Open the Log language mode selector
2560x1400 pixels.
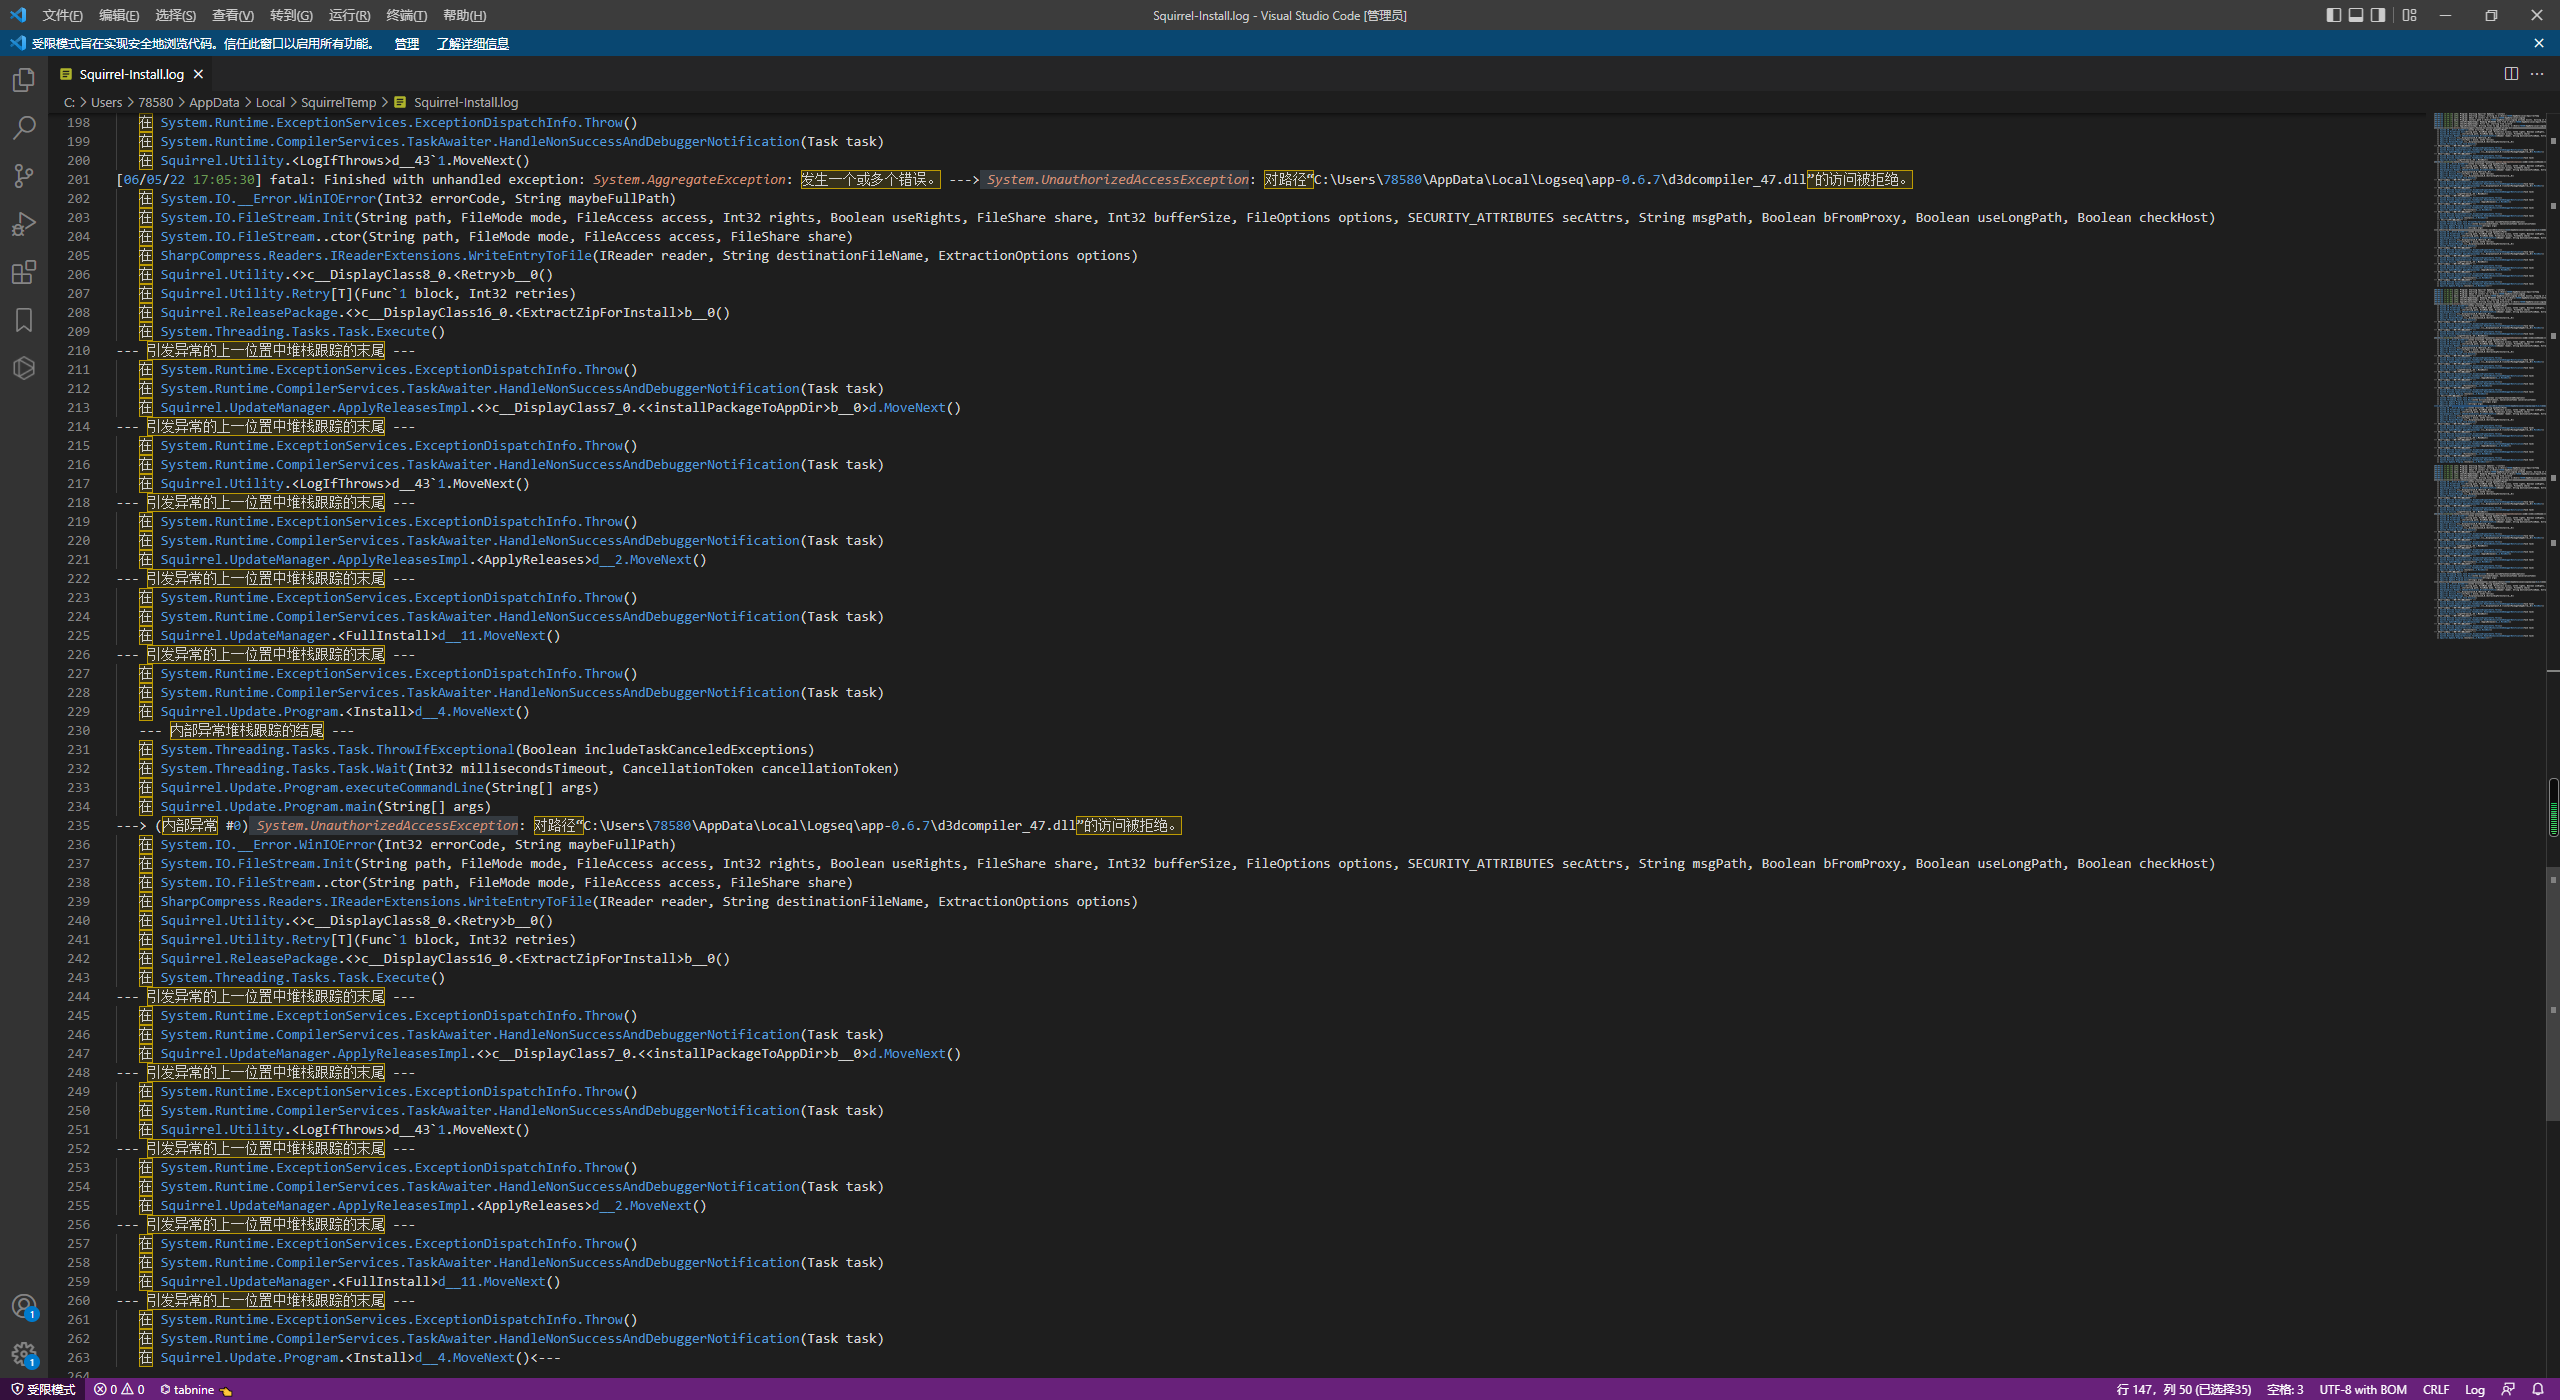click(x=2475, y=1389)
